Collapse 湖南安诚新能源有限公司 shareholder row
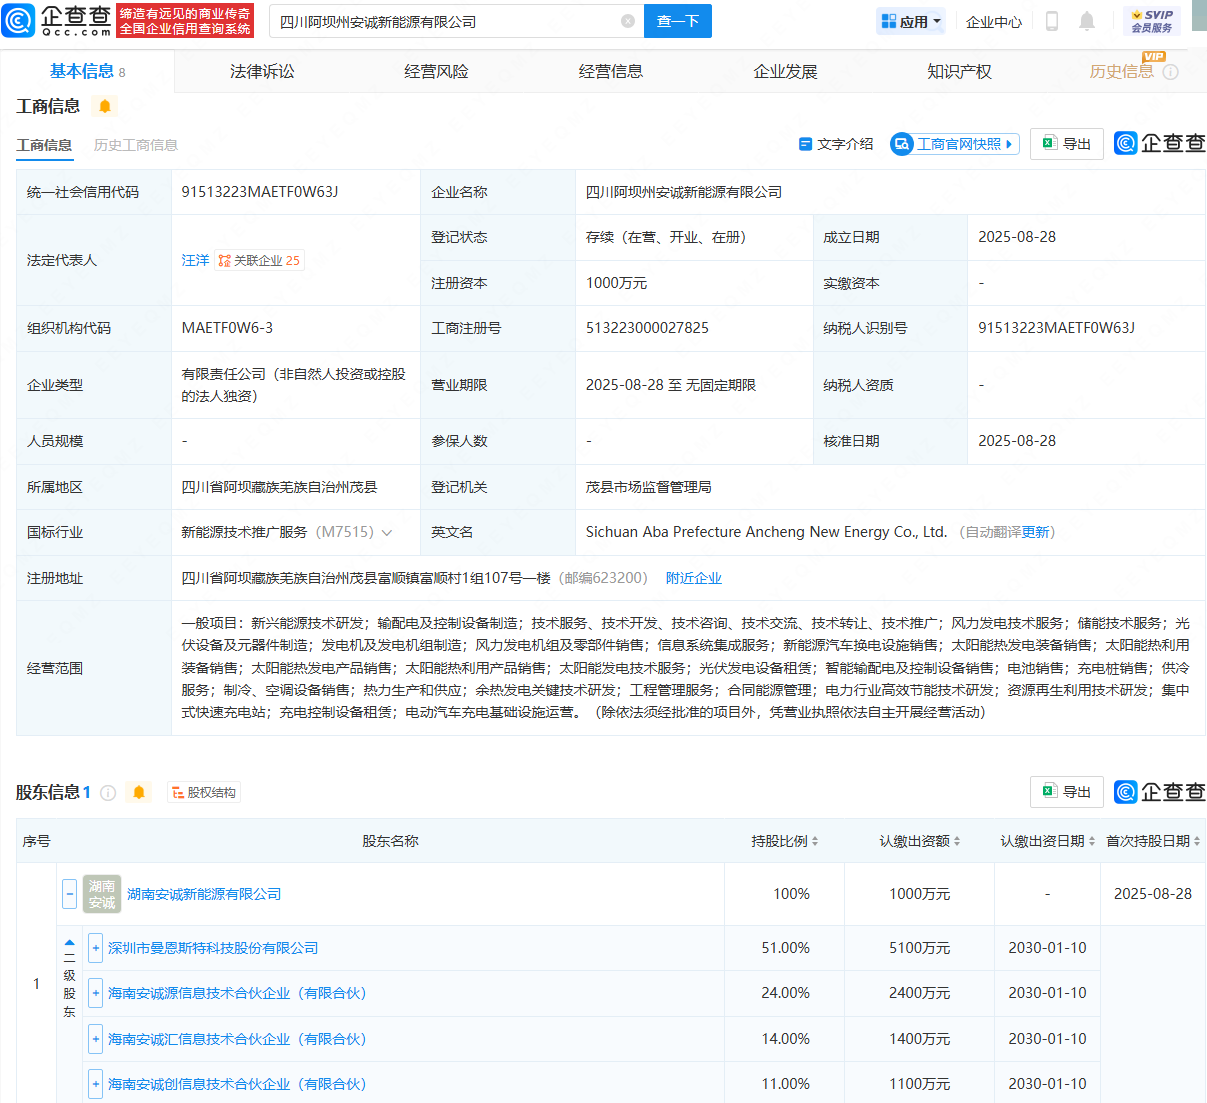 point(69,894)
